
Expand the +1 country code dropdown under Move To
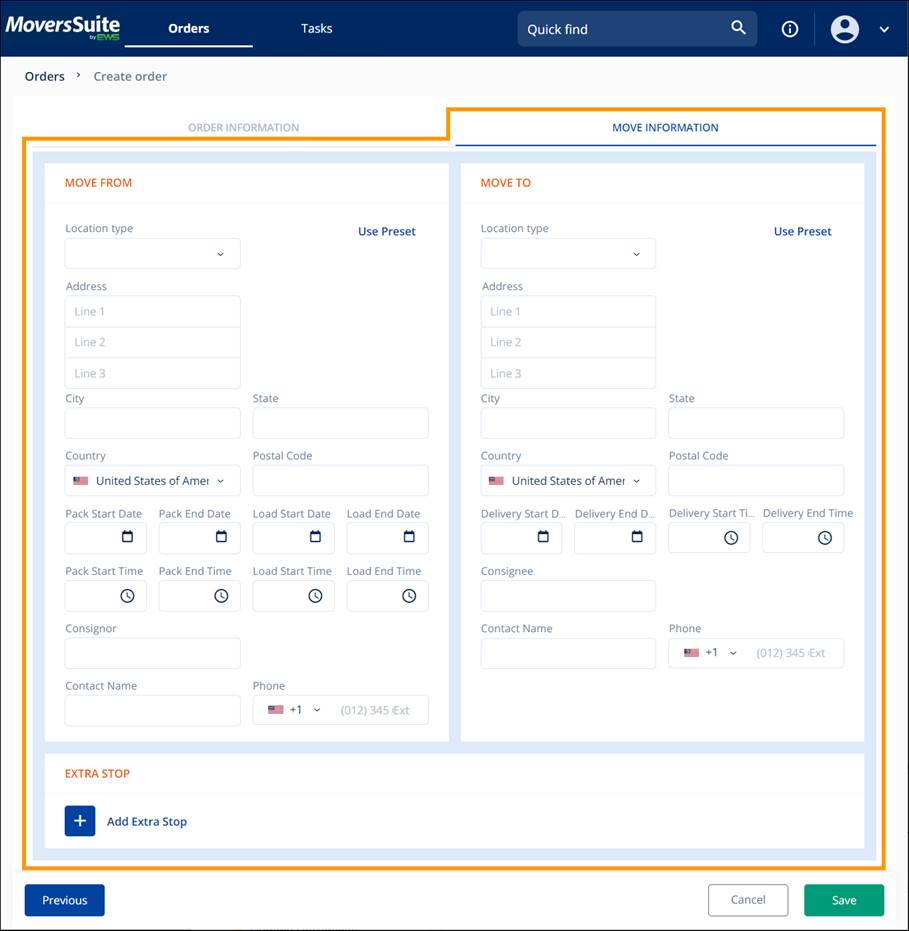click(x=733, y=652)
